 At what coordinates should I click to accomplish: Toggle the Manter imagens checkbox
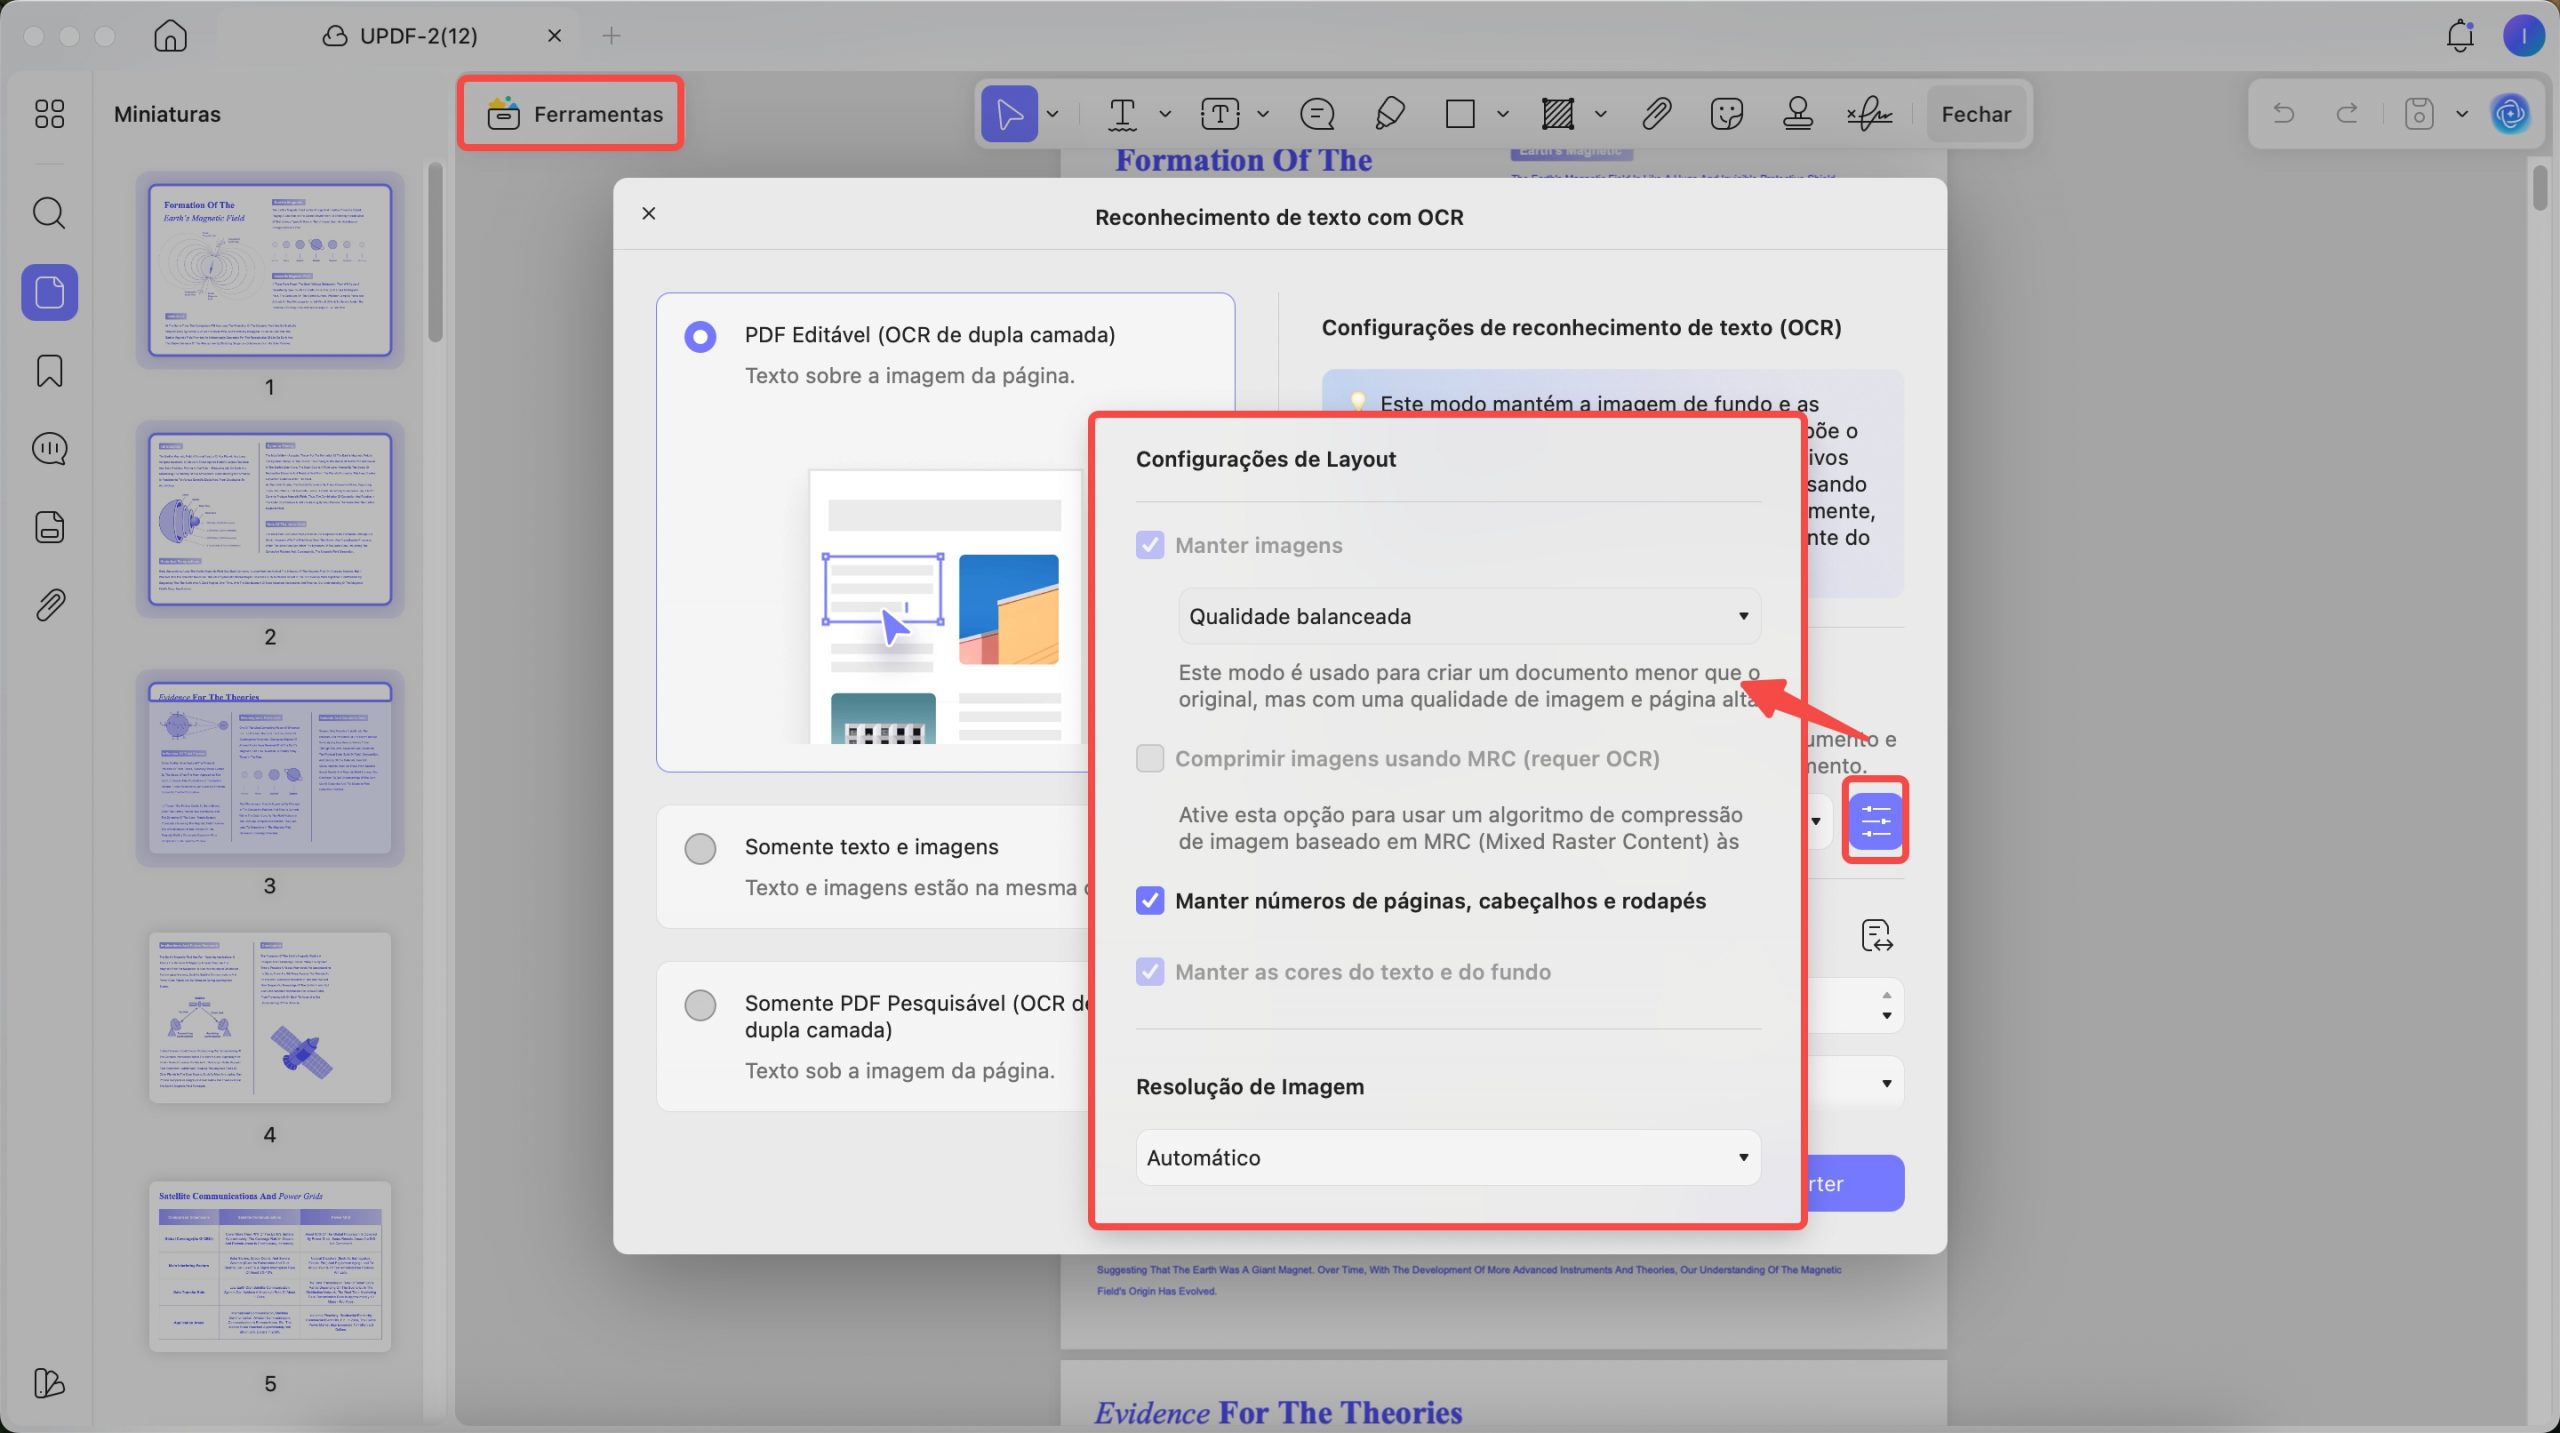tap(1150, 545)
